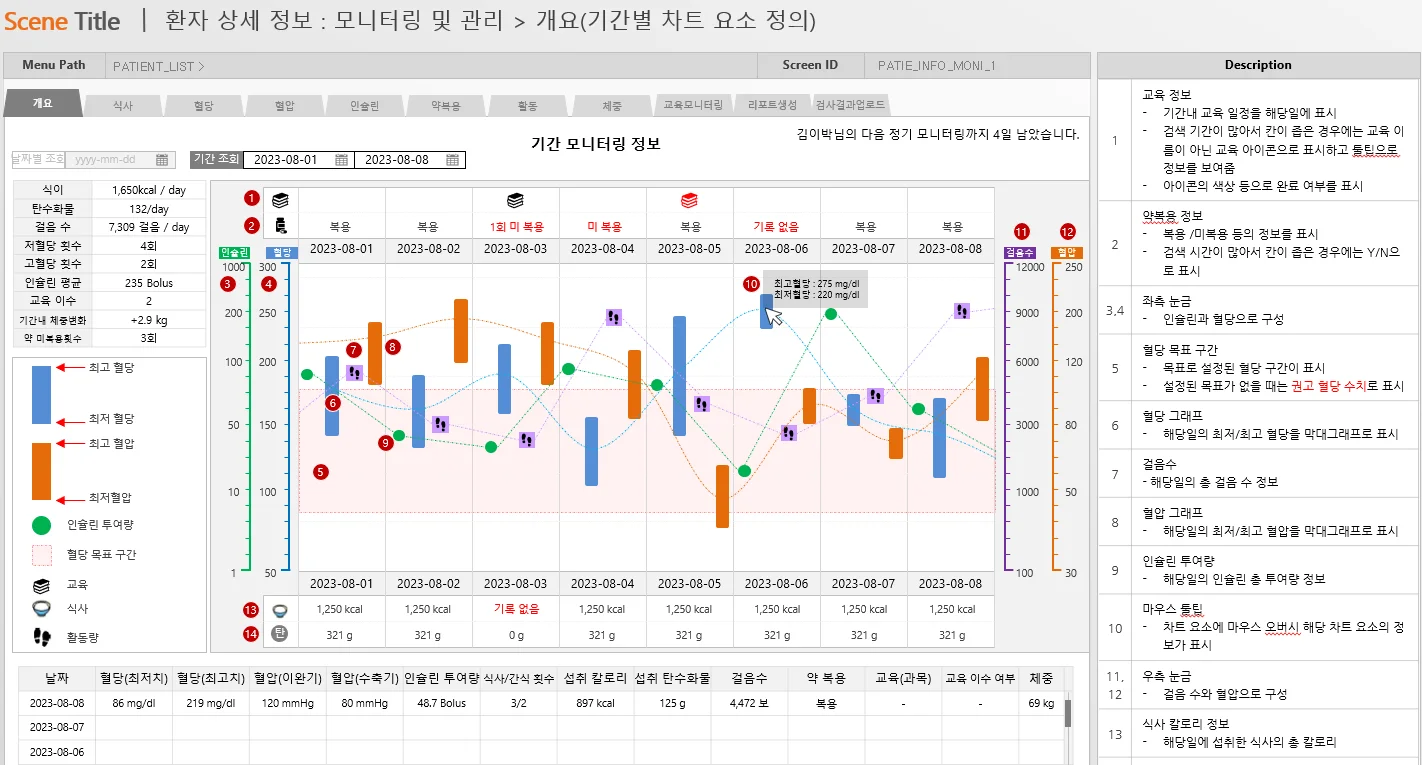Click the education row header icon
1422x765 pixels.
tap(280, 201)
